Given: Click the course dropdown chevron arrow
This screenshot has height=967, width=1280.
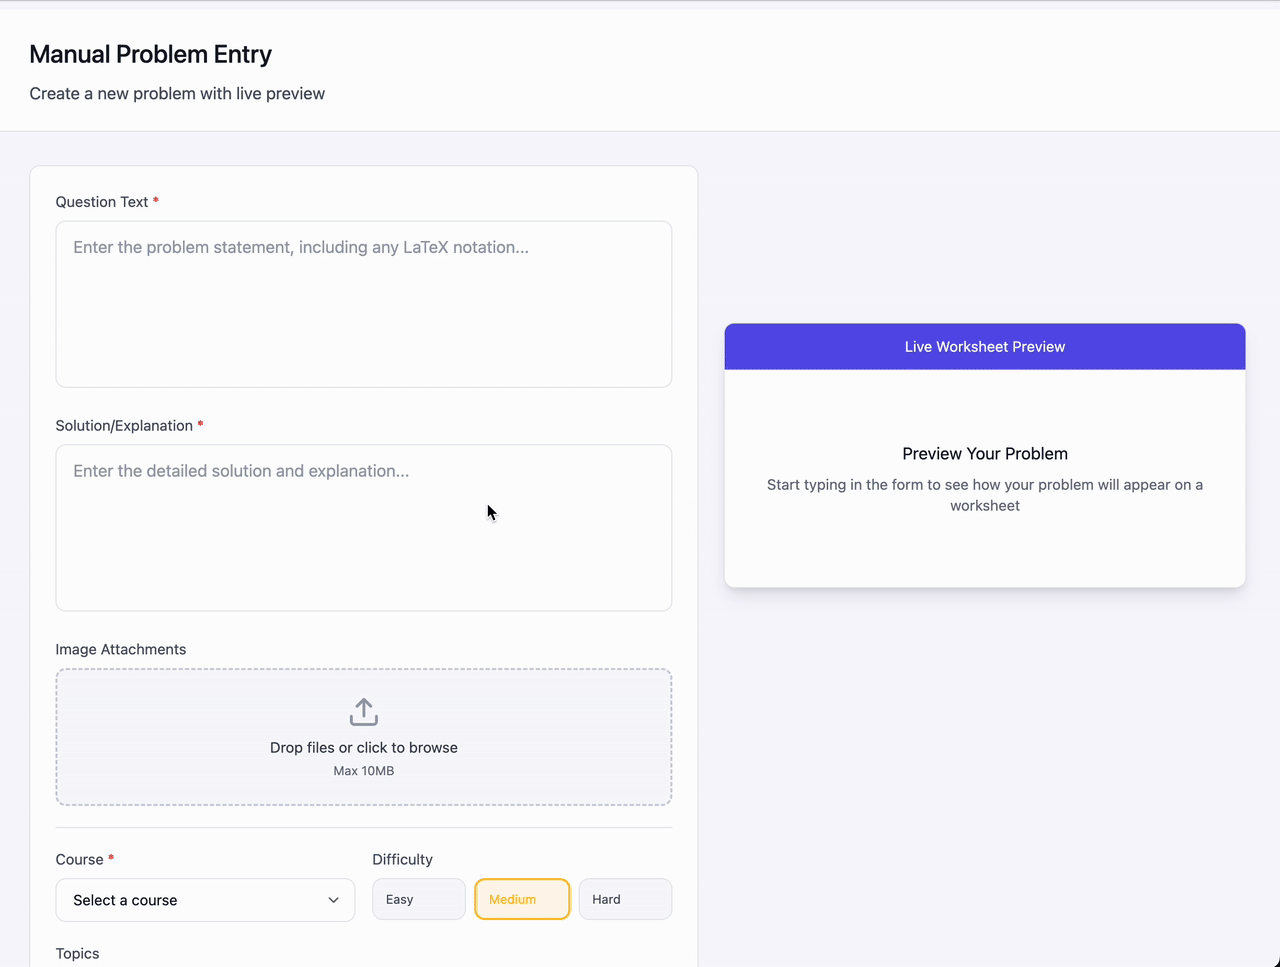Looking at the screenshot, I should [333, 900].
